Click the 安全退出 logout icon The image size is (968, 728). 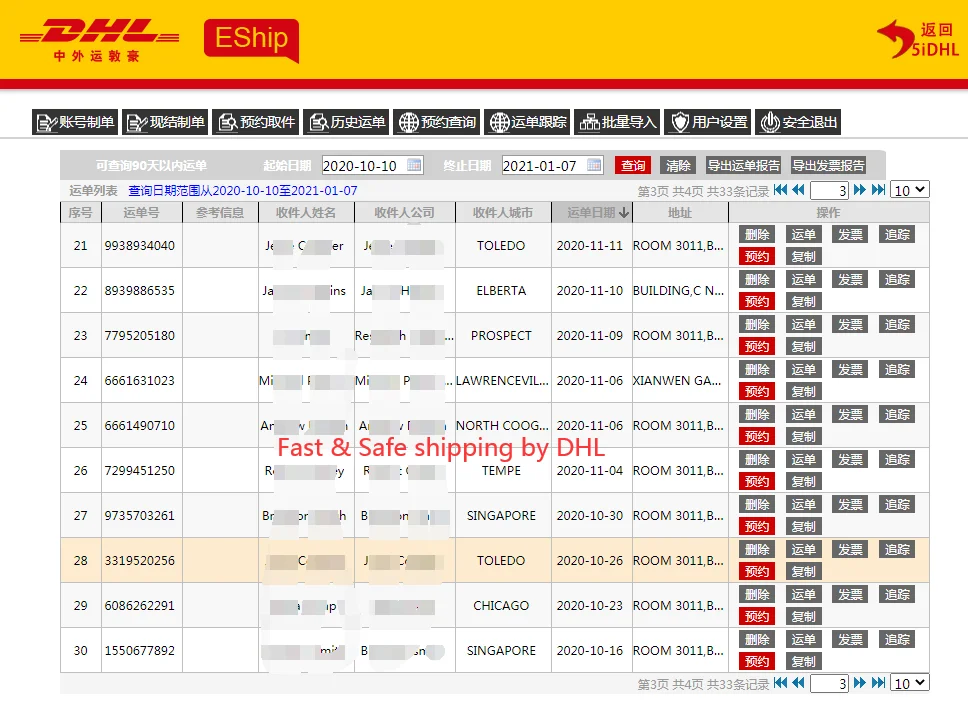coord(797,122)
